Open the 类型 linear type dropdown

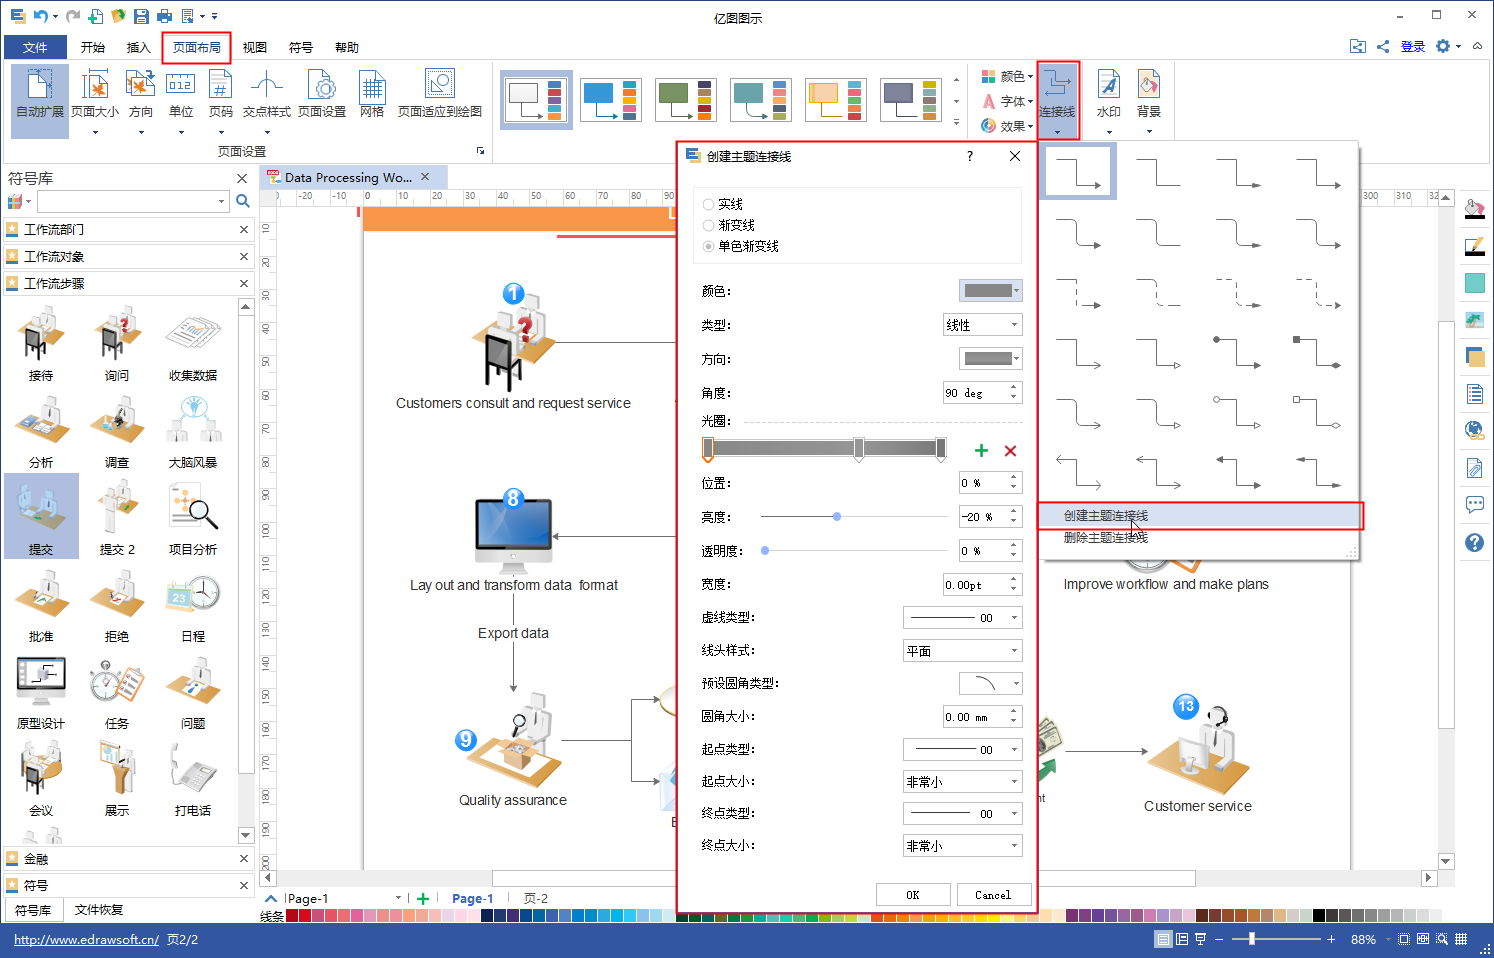[982, 325]
